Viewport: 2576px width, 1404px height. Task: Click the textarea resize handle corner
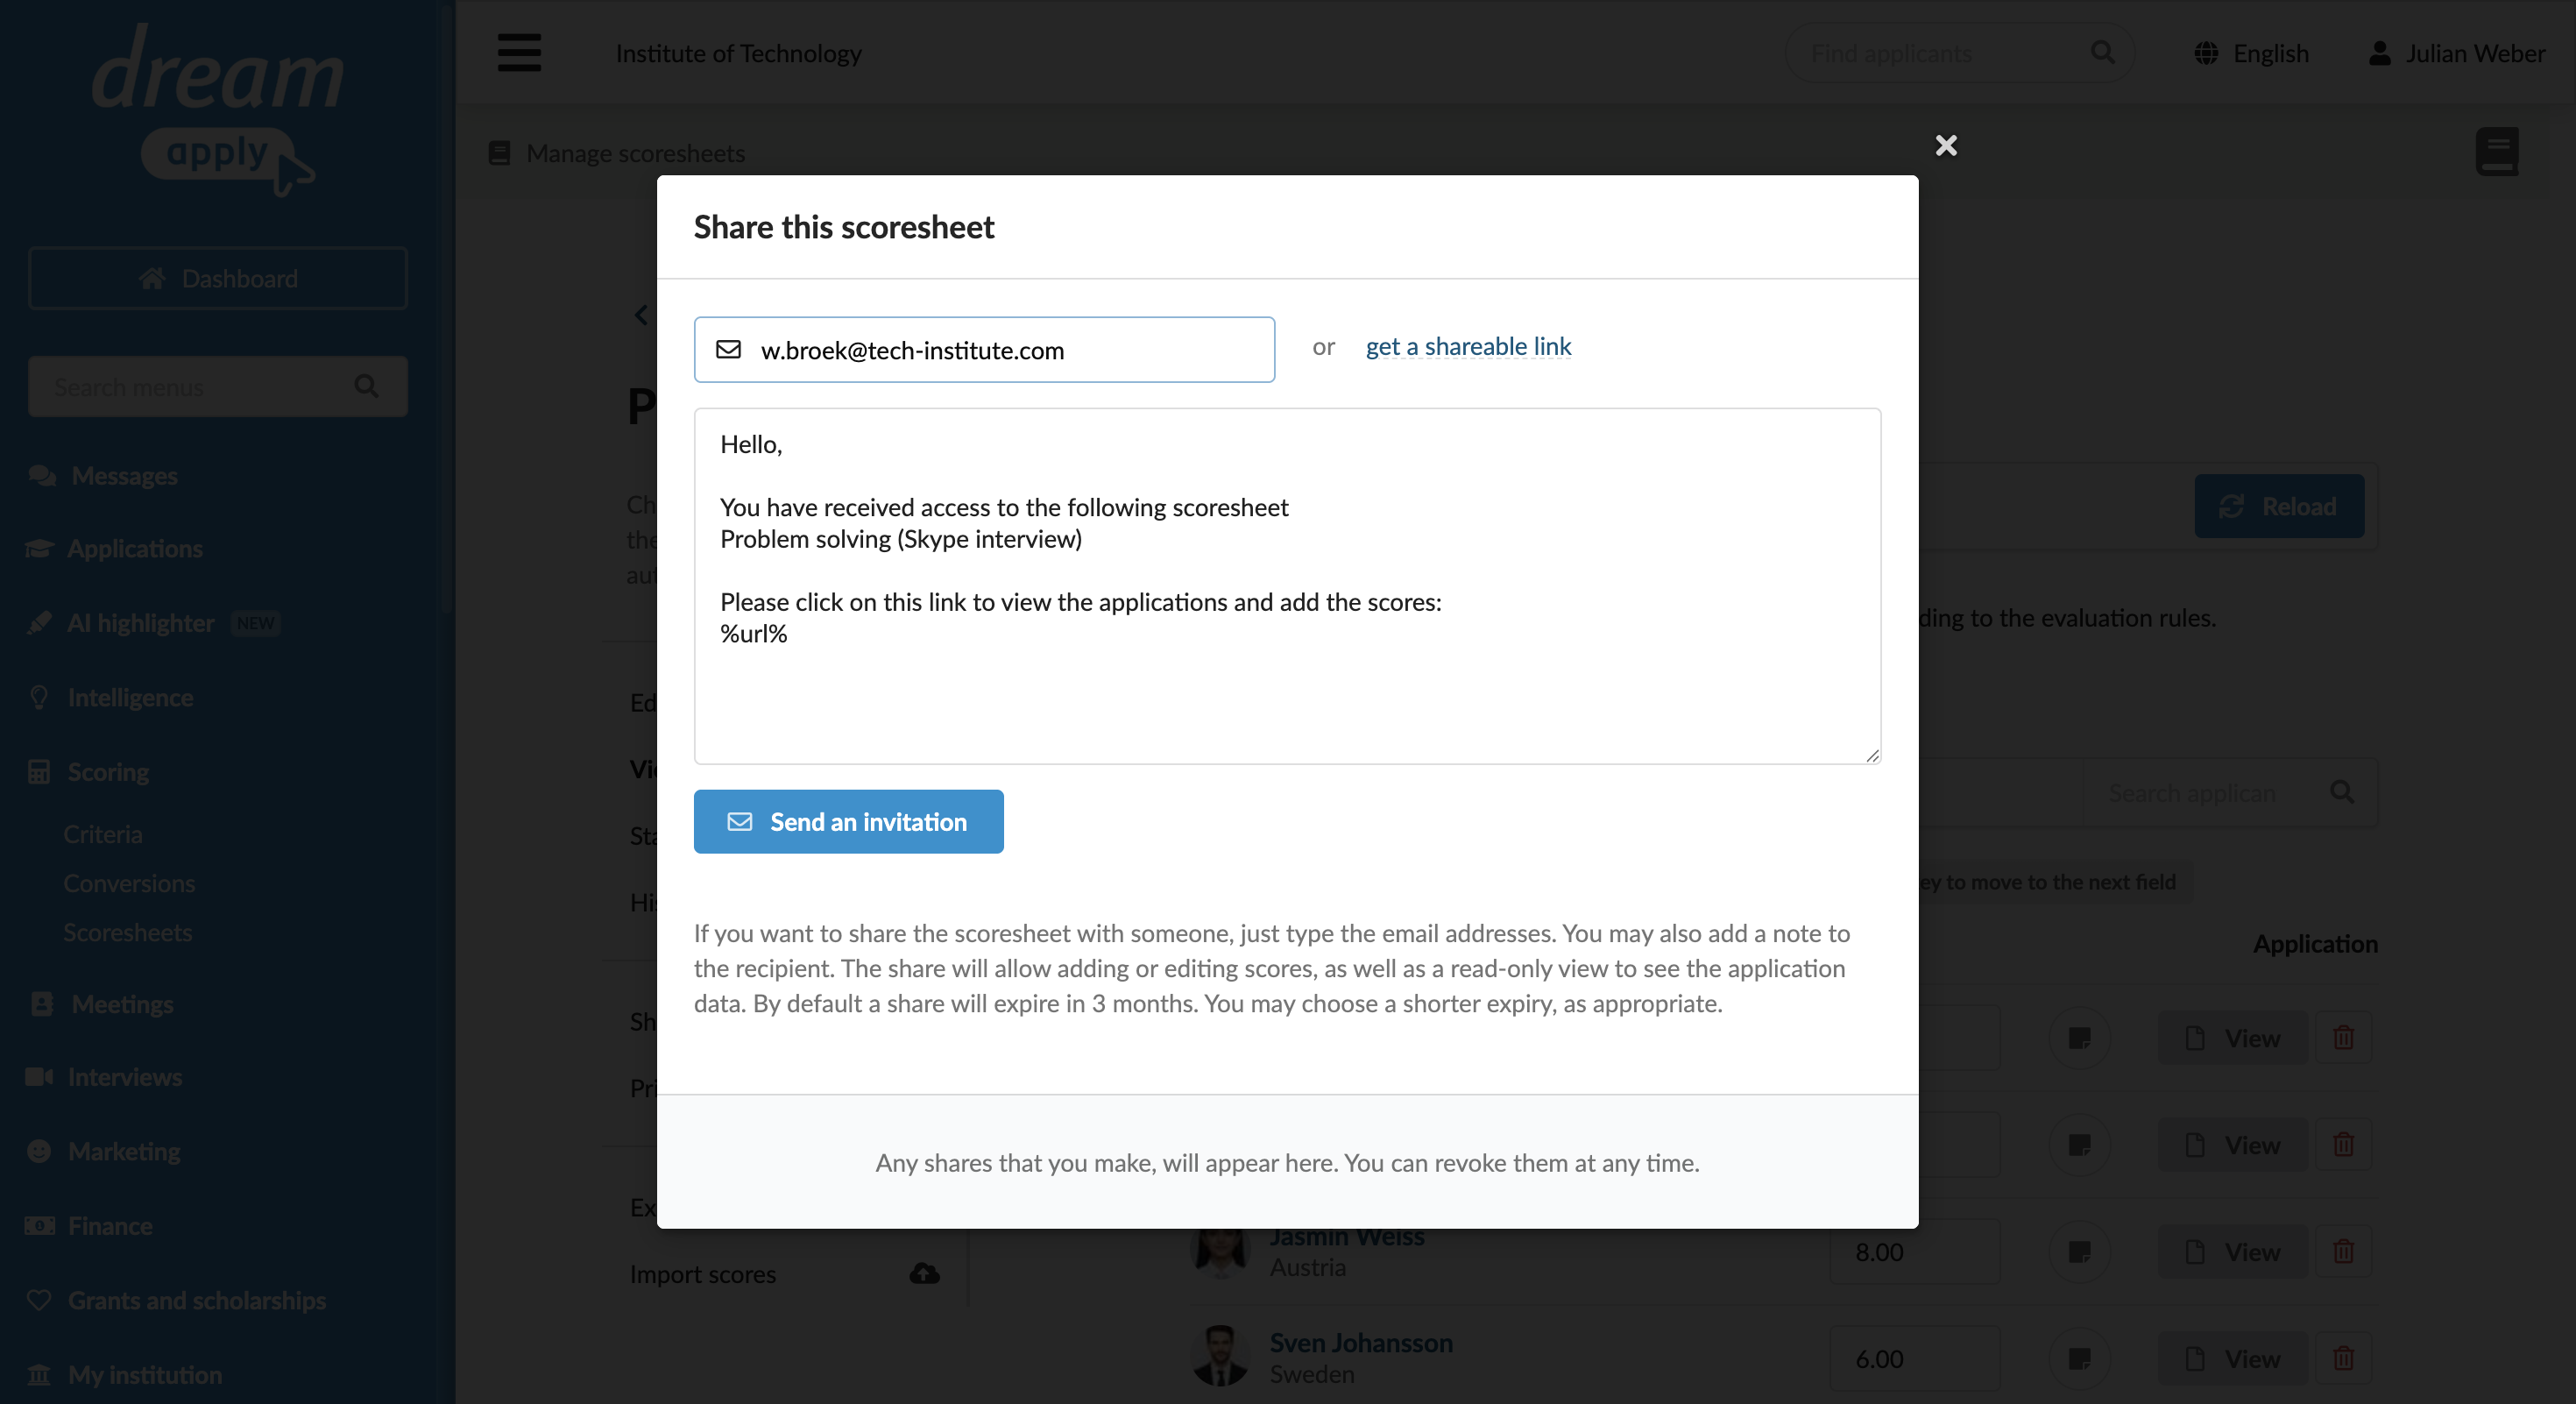pyautogui.click(x=1872, y=756)
